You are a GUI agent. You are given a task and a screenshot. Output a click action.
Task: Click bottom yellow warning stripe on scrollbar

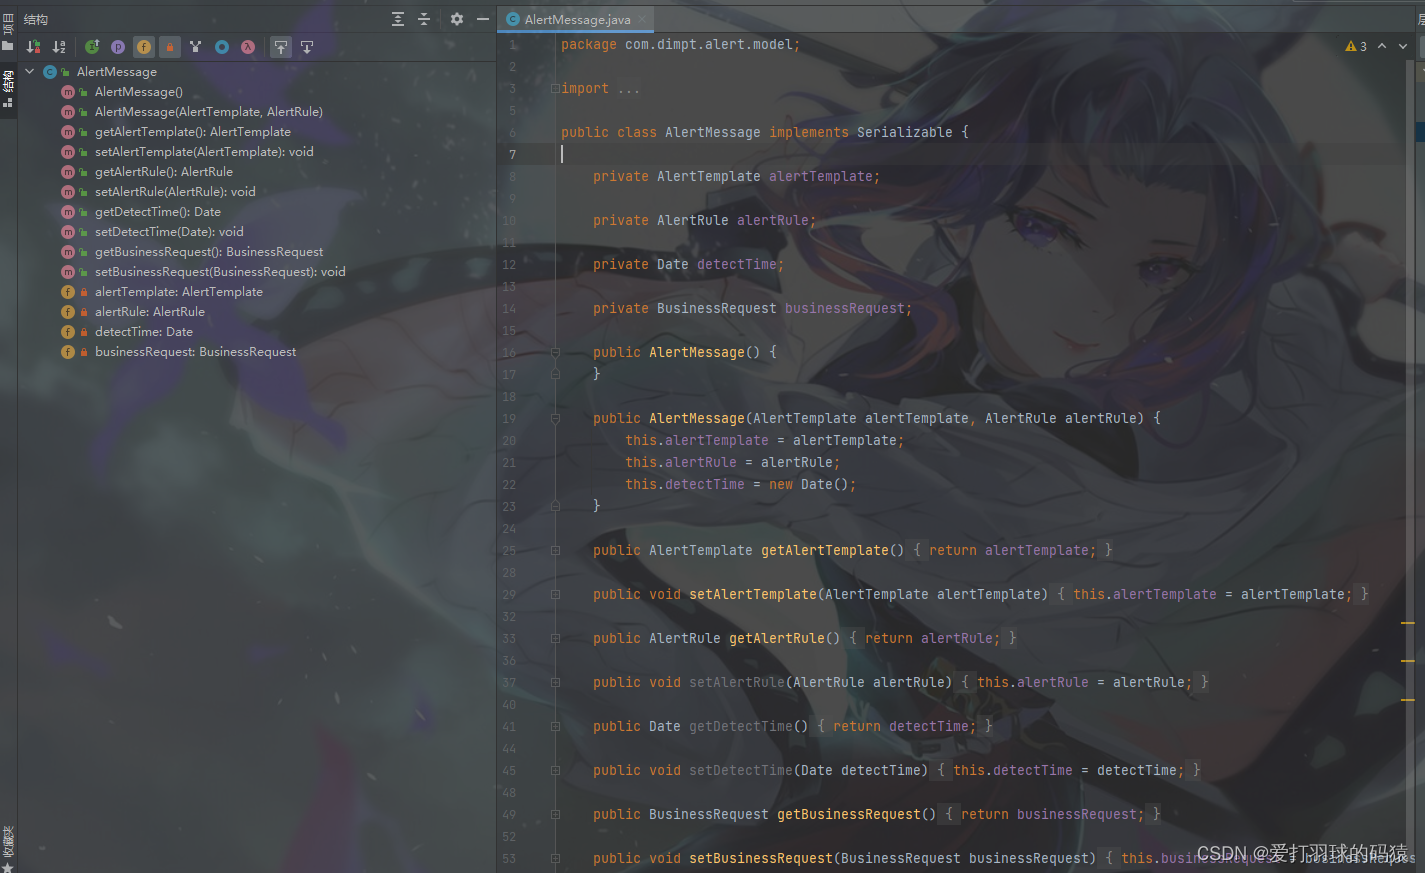1408,699
